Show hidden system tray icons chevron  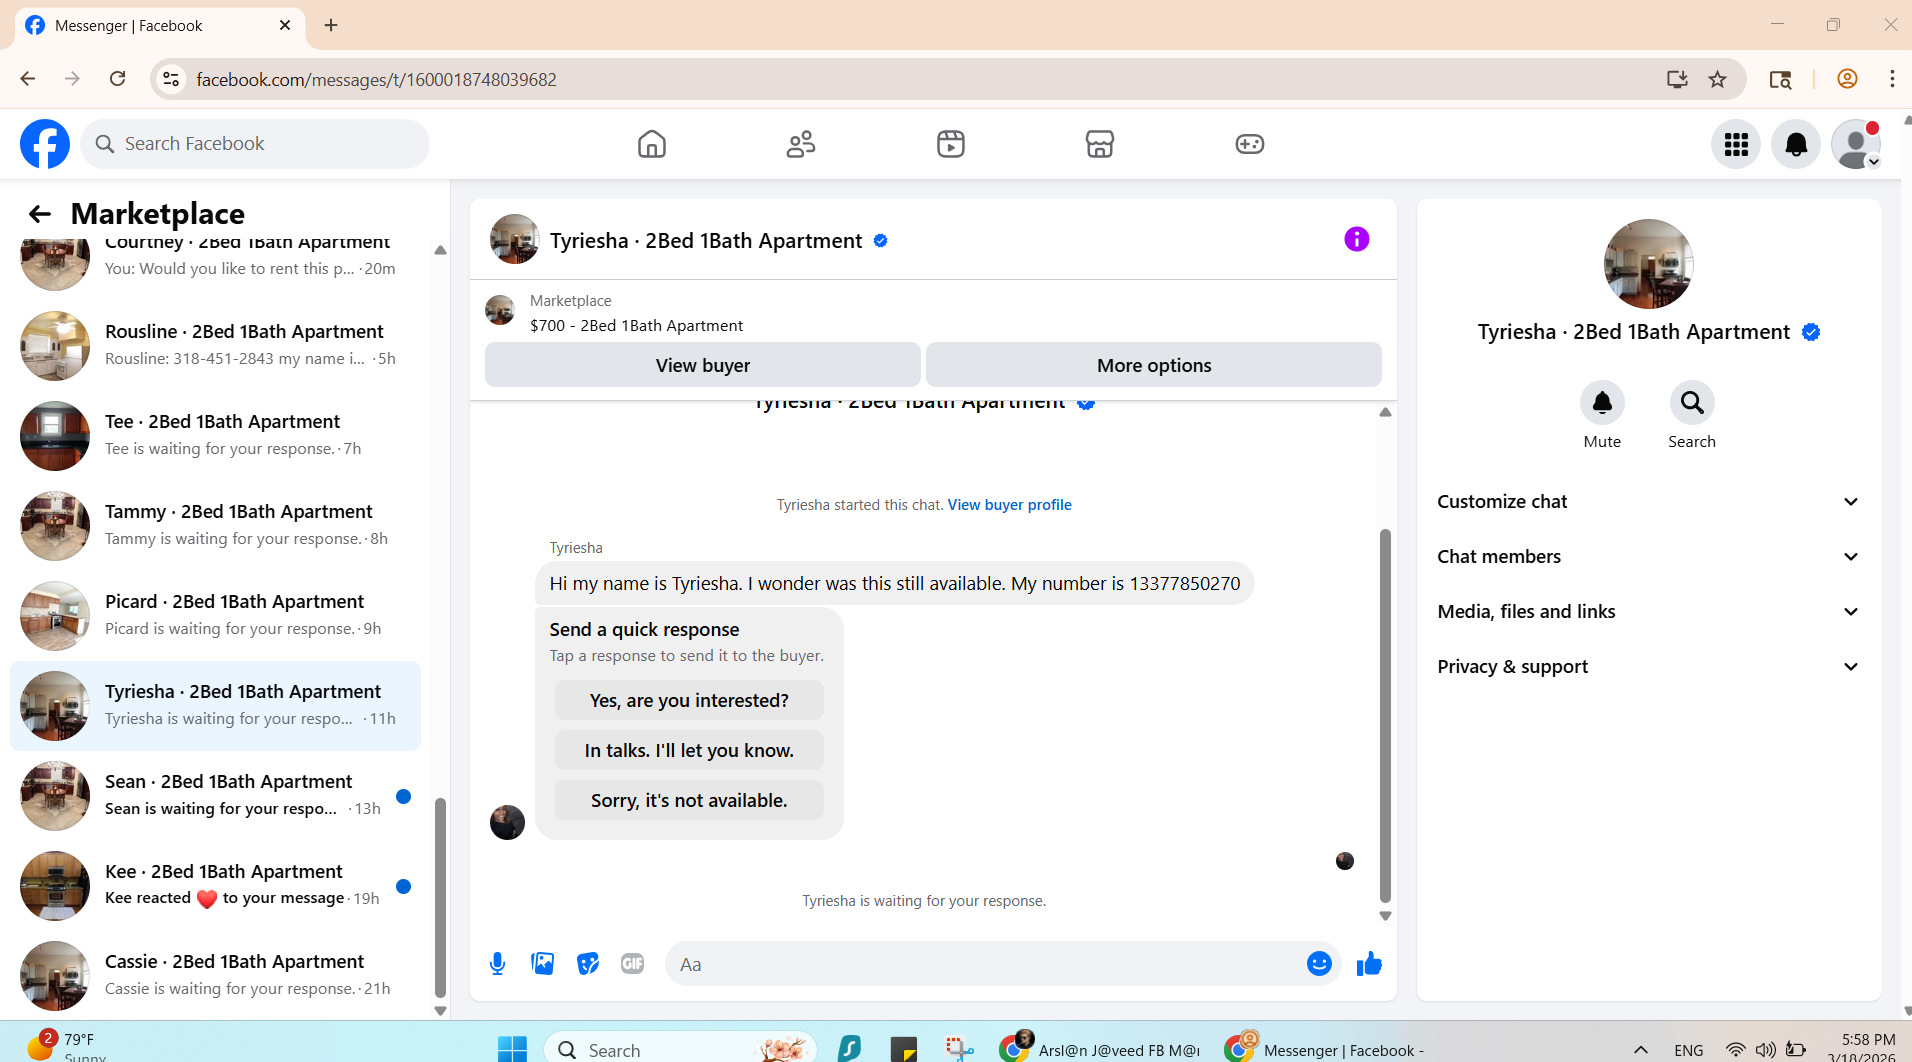(1641, 1050)
